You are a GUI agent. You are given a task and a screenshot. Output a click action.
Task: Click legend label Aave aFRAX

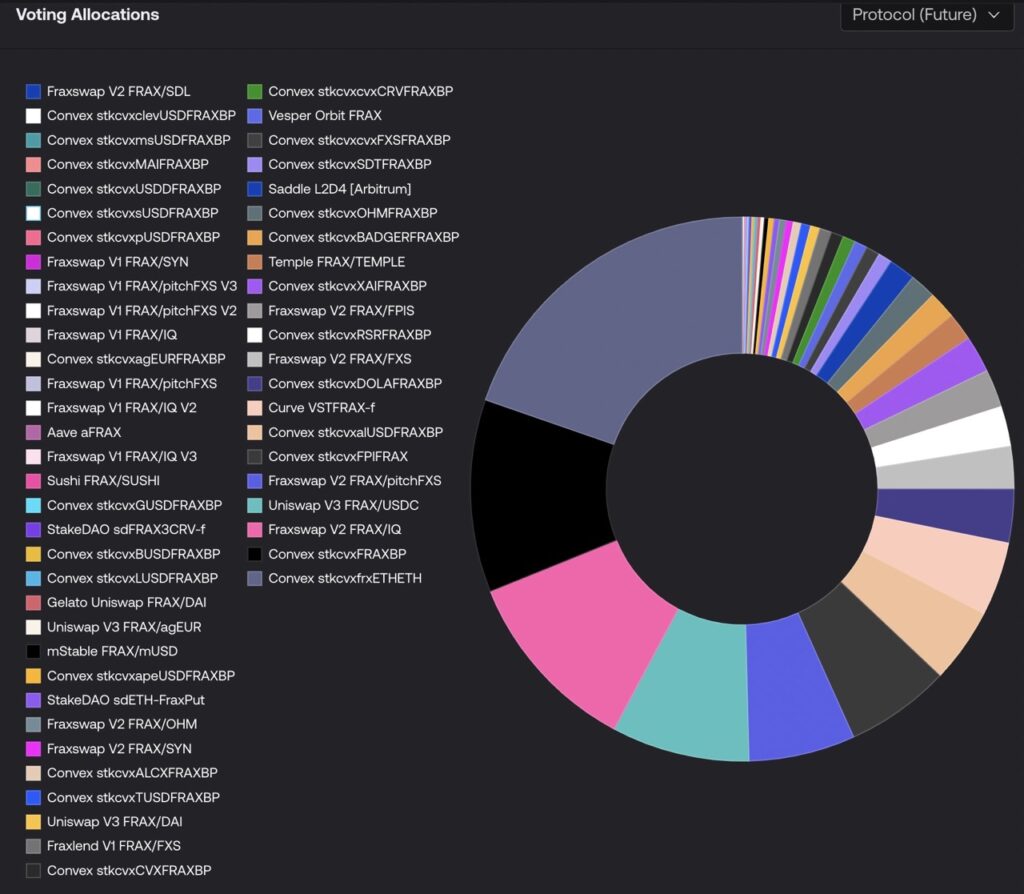84,432
